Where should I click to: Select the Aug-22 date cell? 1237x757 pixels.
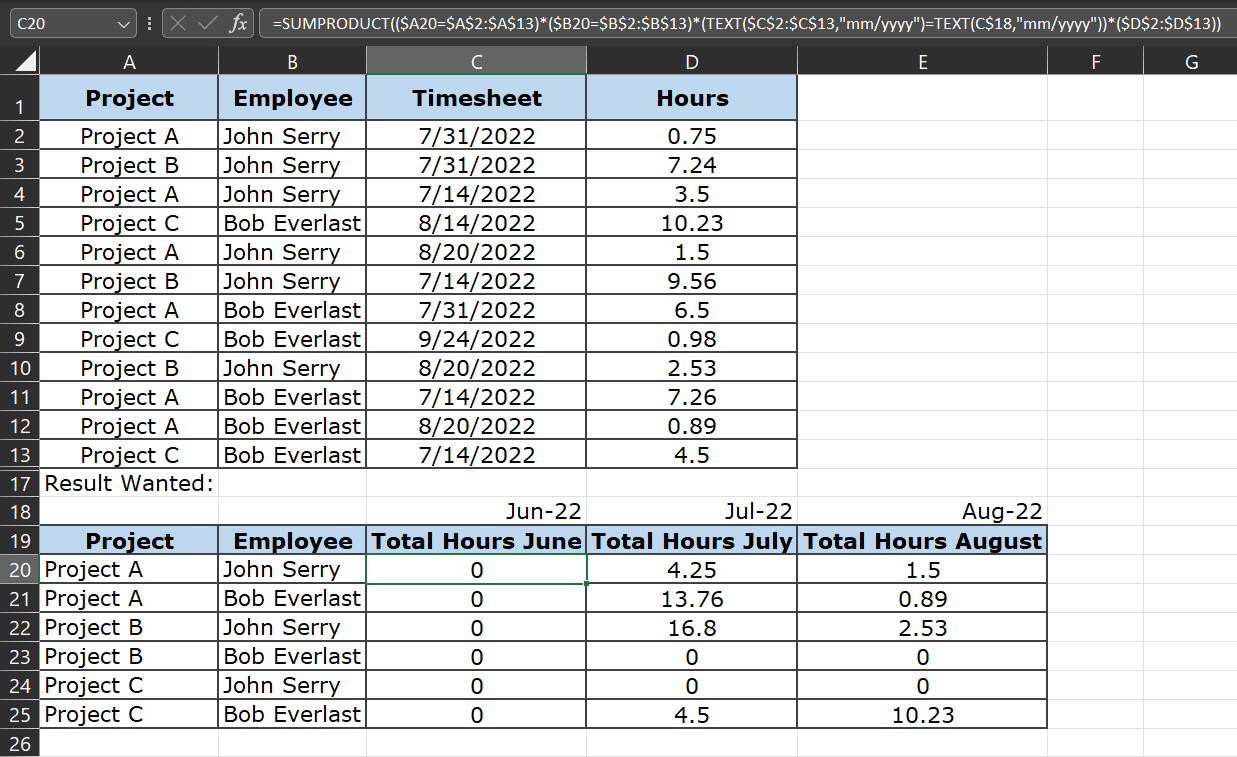(922, 511)
